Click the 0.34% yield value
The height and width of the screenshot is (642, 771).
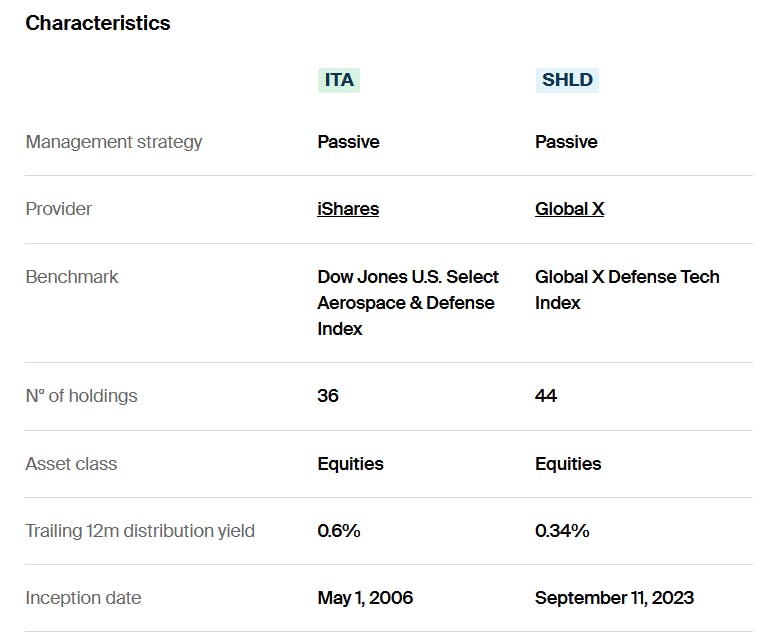point(562,531)
